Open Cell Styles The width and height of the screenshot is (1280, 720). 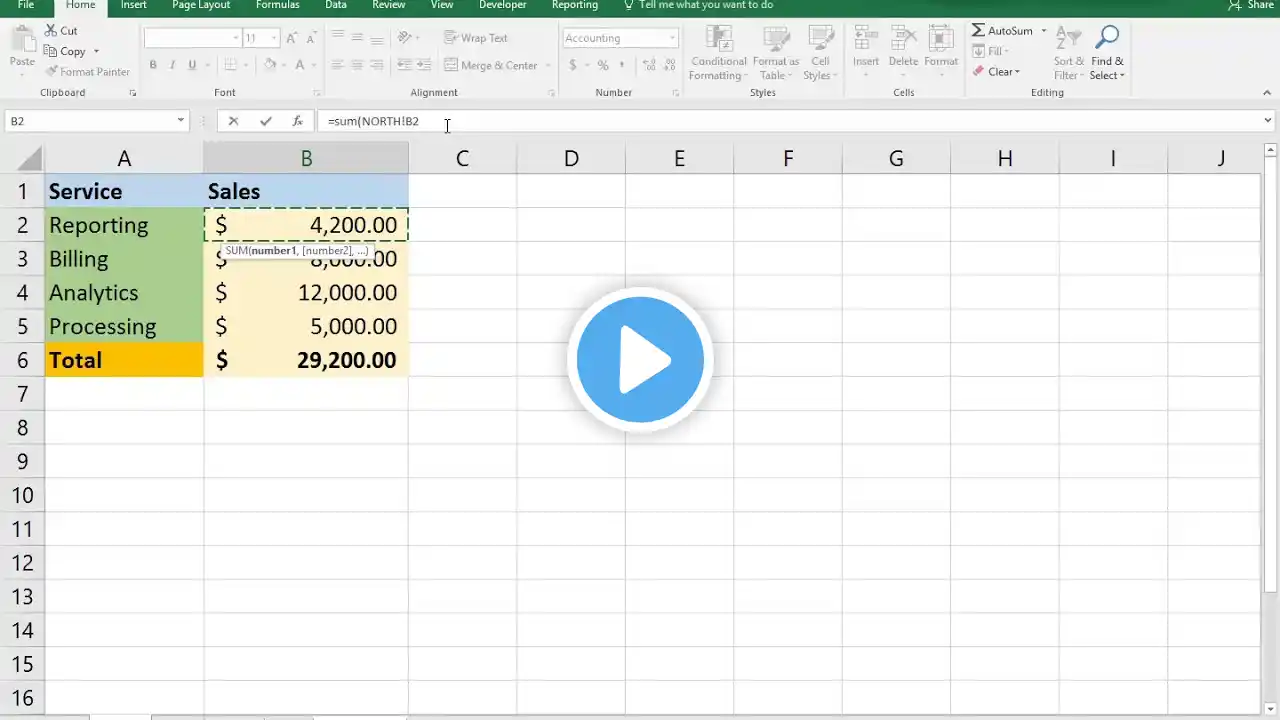pos(820,53)
